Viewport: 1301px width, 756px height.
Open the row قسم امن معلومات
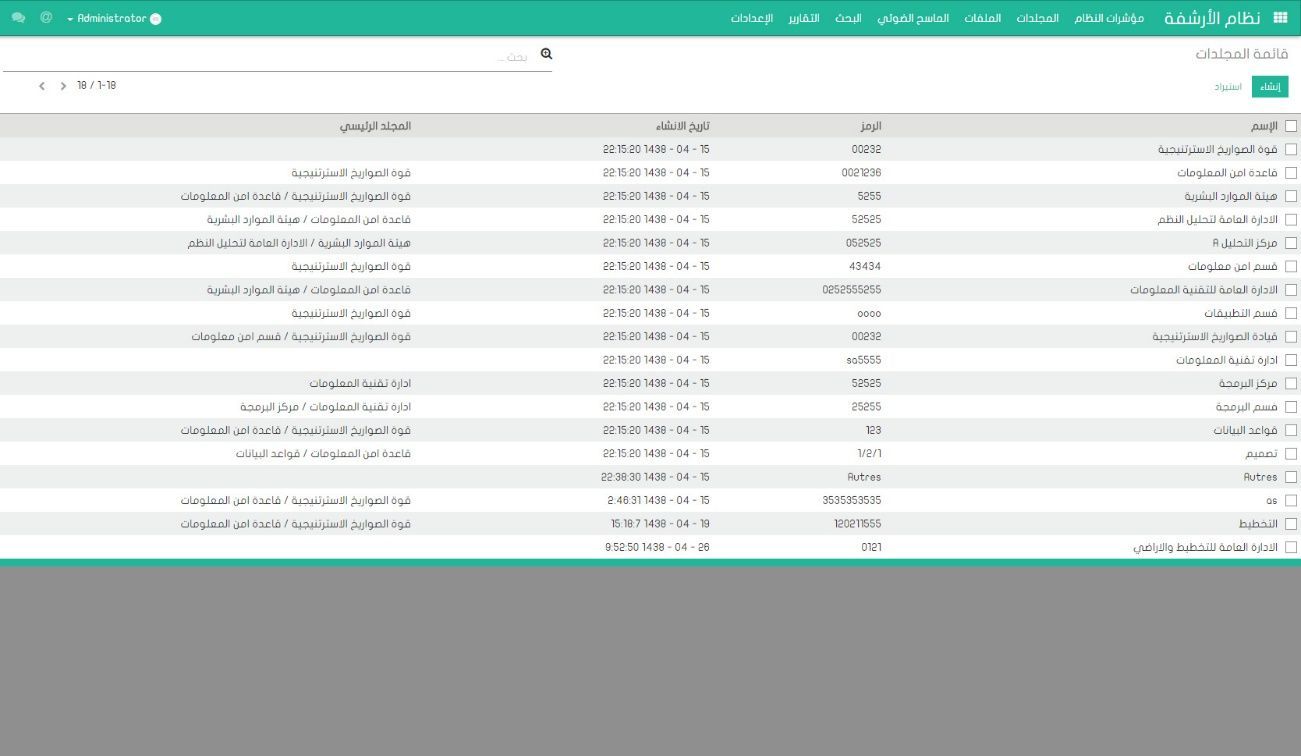650,266
